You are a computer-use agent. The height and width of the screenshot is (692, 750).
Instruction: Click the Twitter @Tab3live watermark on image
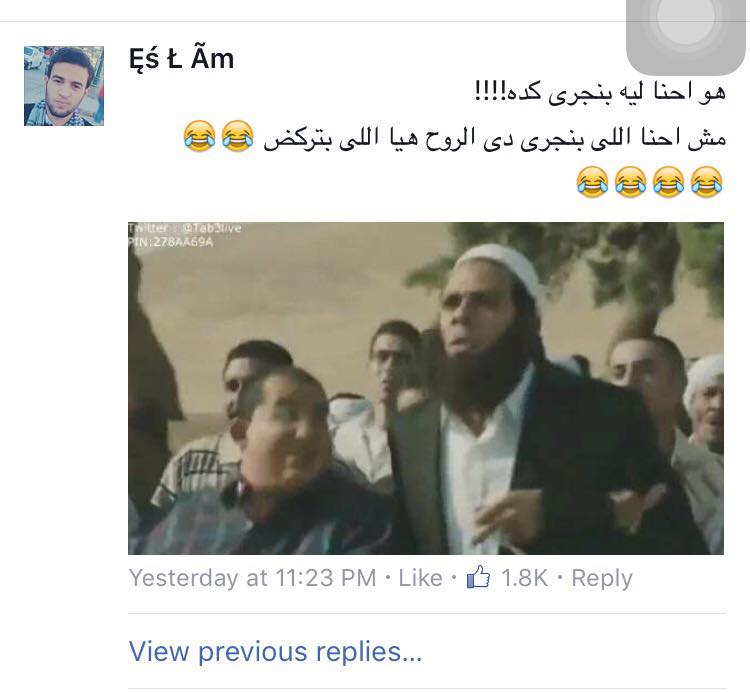click(185, 228)
